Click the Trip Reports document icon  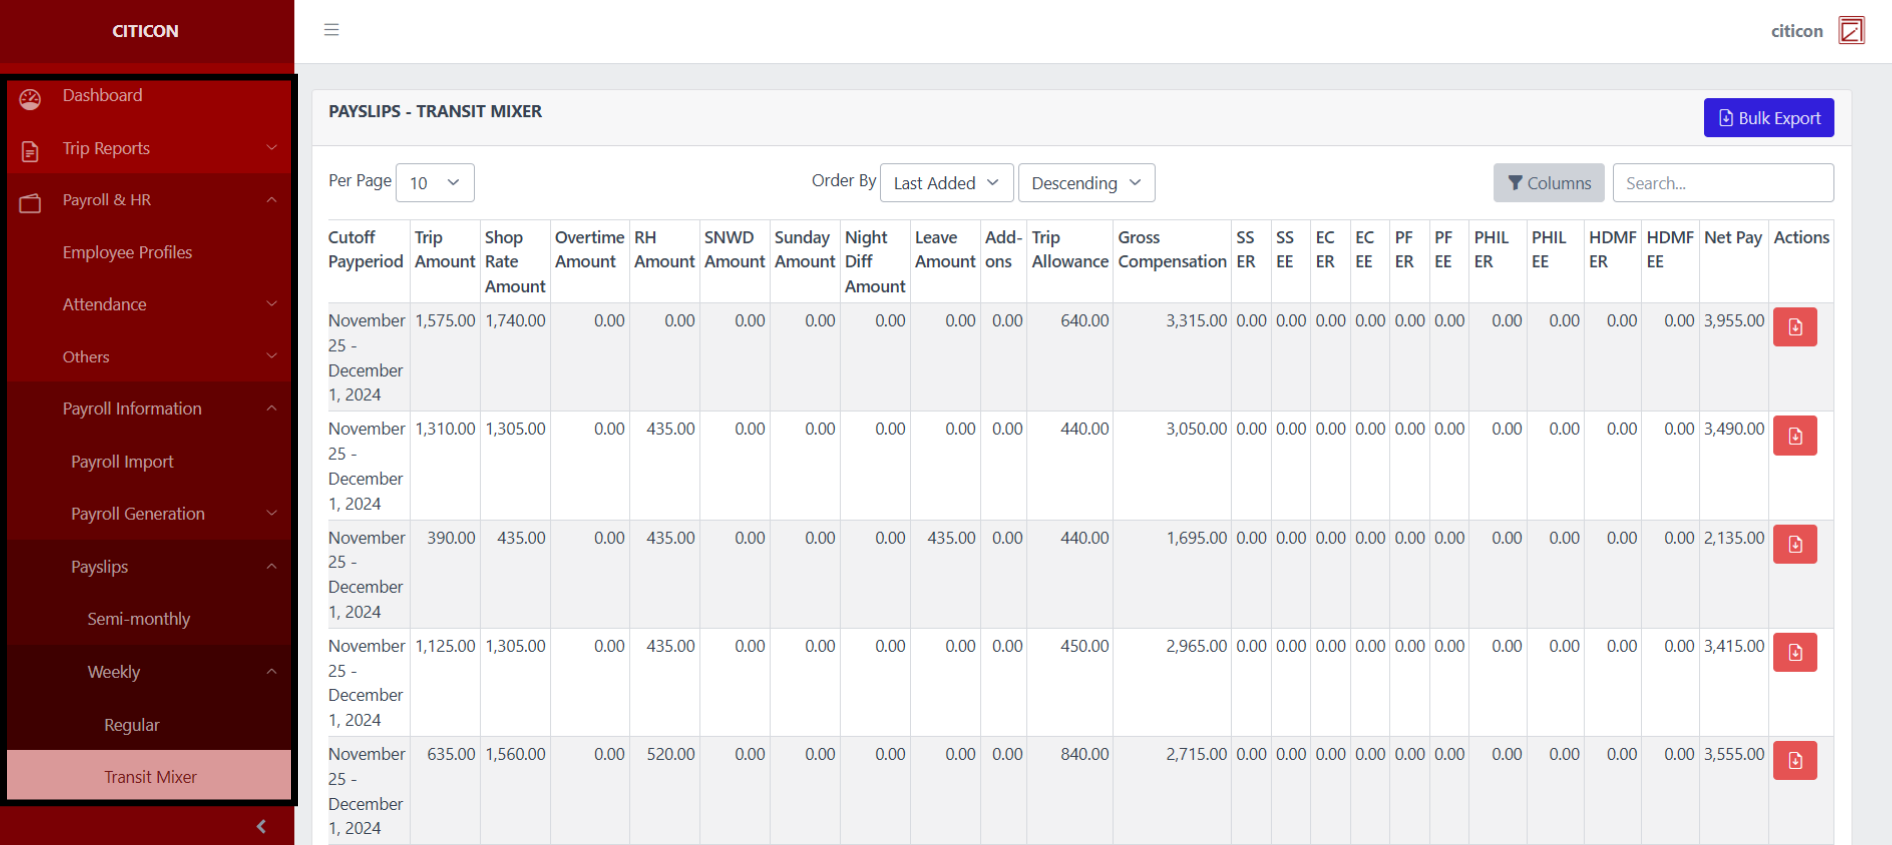(30, 151)
